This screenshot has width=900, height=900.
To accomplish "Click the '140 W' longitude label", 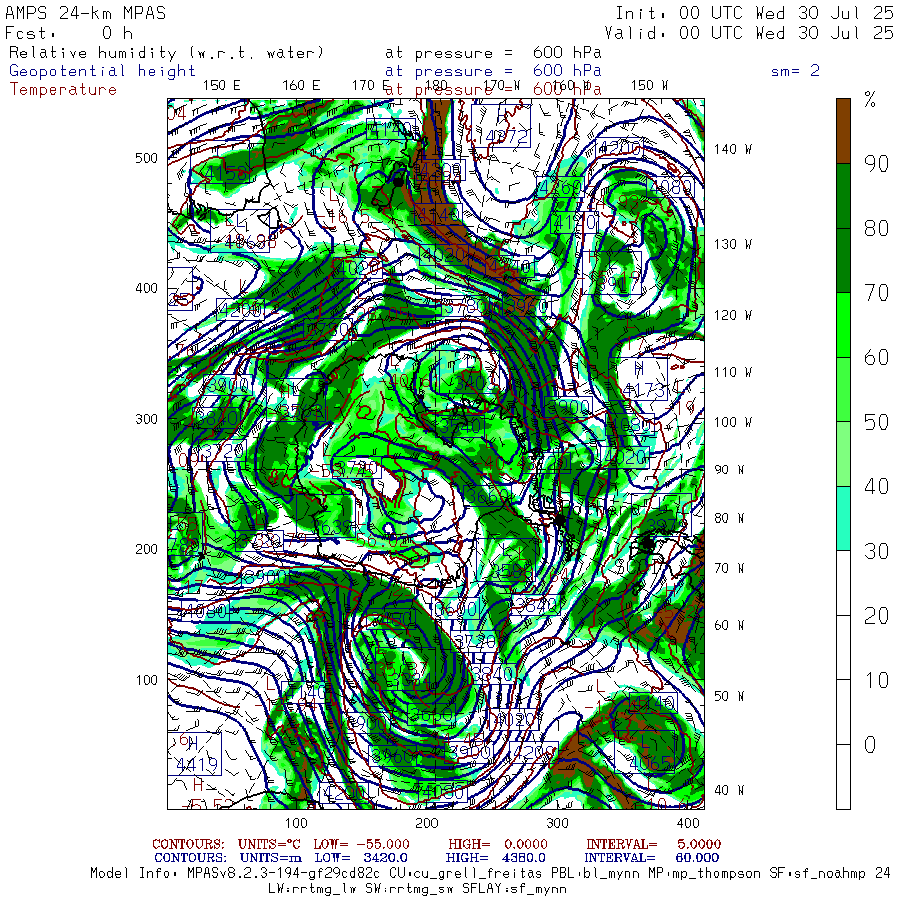I will [732, 149].
